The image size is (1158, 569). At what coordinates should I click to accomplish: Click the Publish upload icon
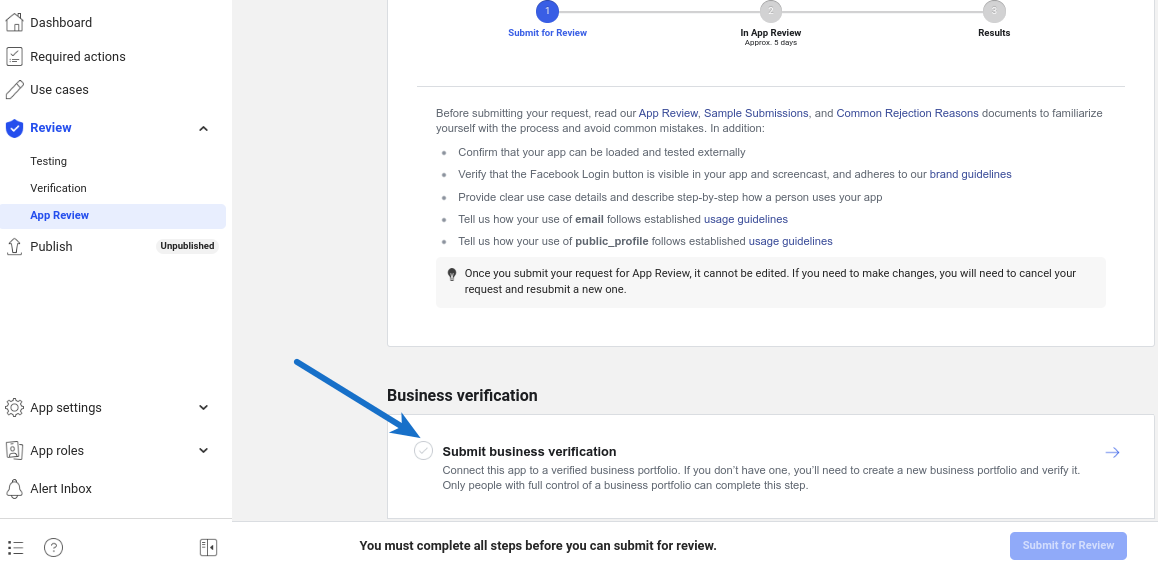click(15, 247)
